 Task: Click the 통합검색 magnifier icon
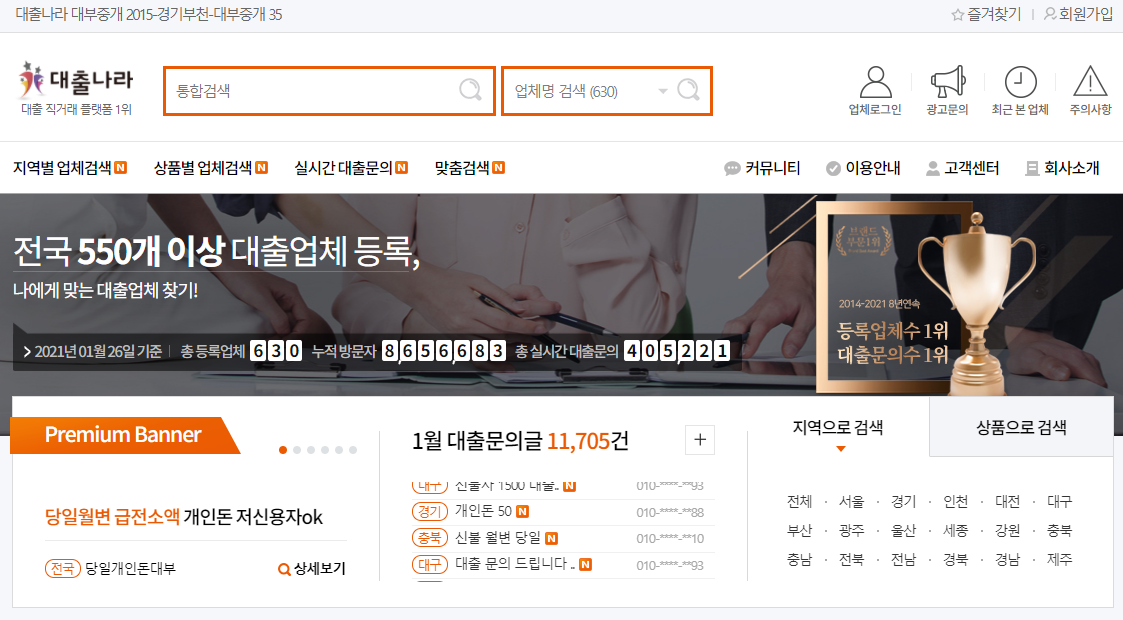(x=470, y=90)
